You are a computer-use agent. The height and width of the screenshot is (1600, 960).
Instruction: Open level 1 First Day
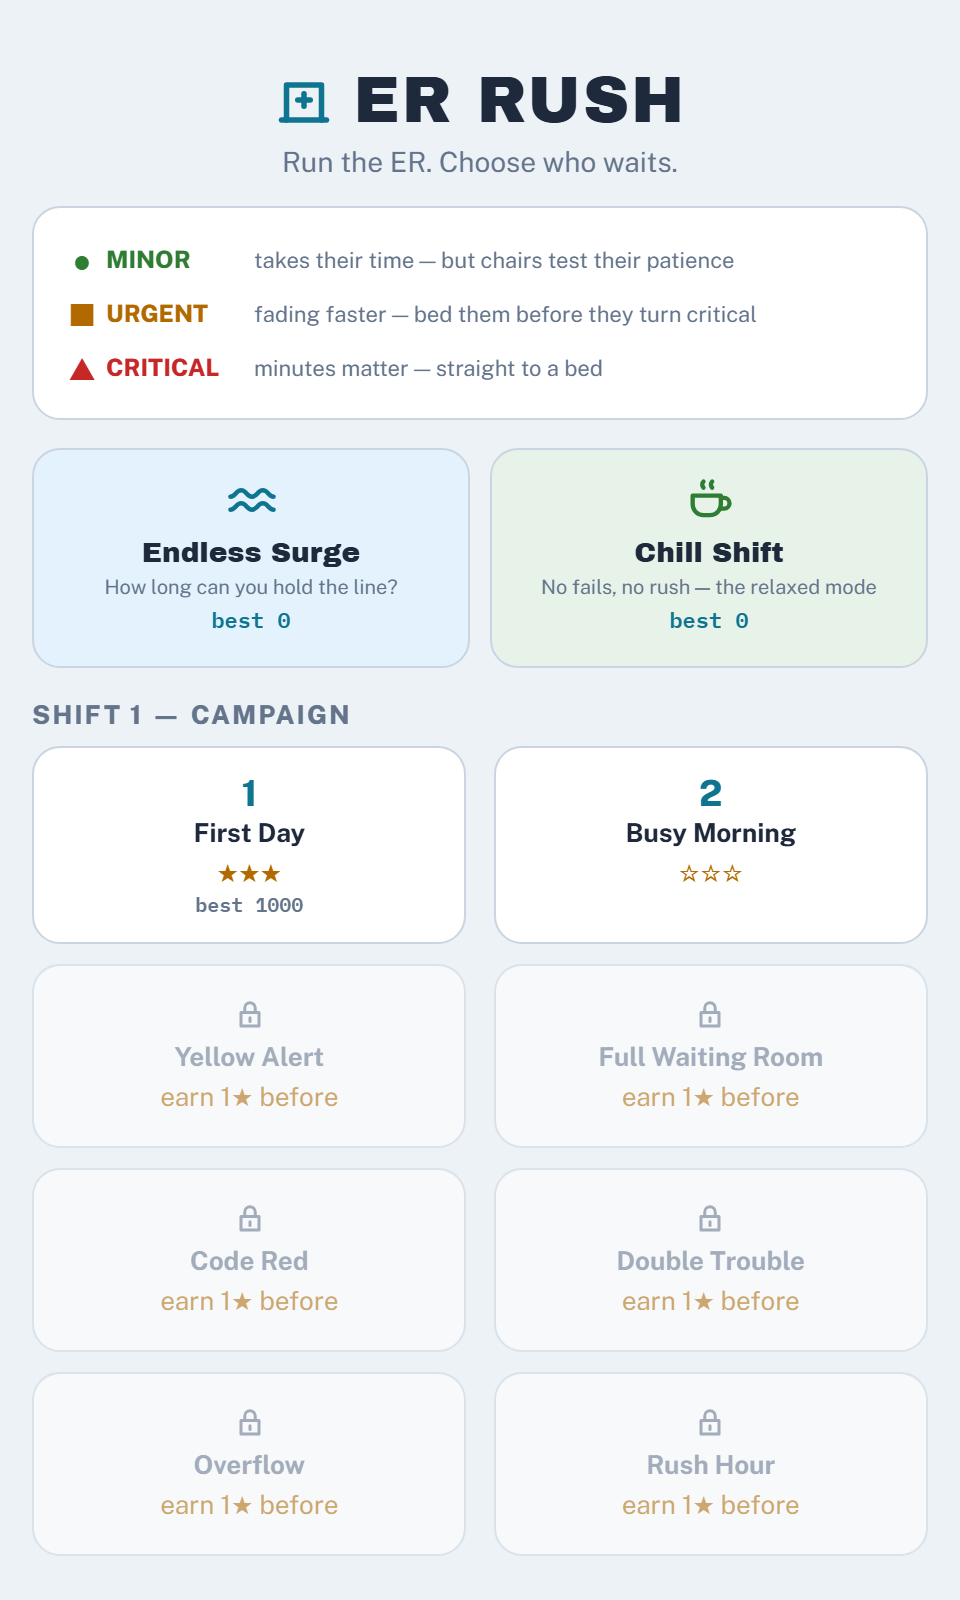[249, 845]
